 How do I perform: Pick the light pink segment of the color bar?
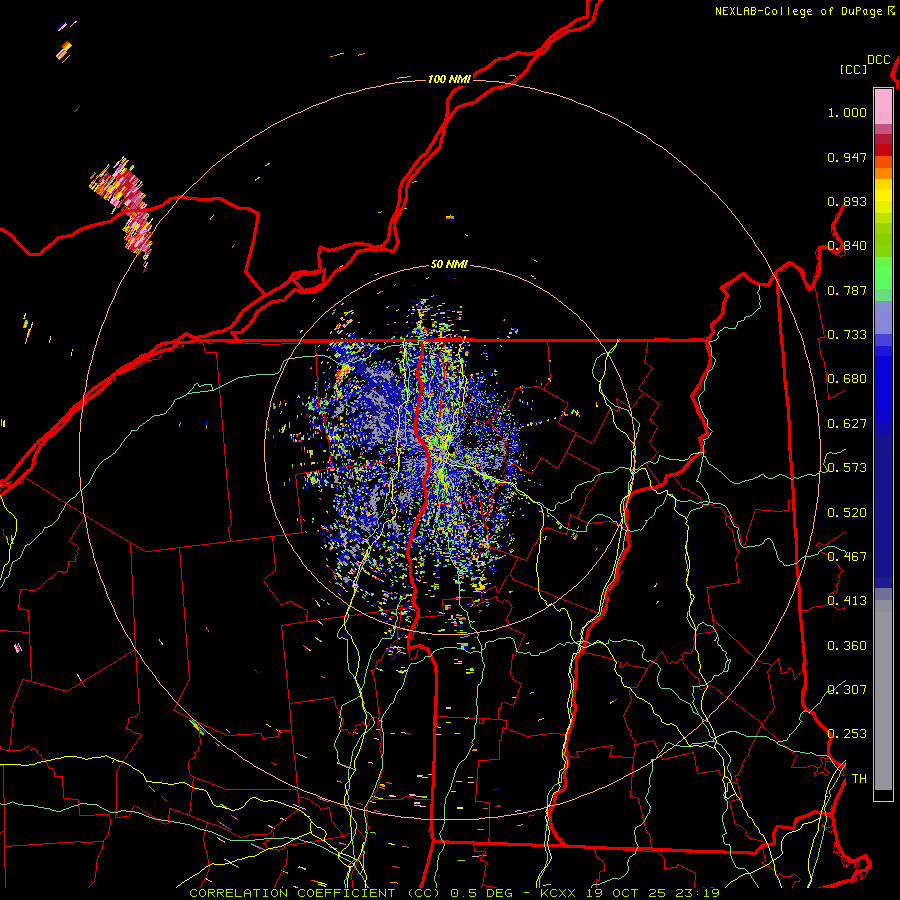point(883,107)
